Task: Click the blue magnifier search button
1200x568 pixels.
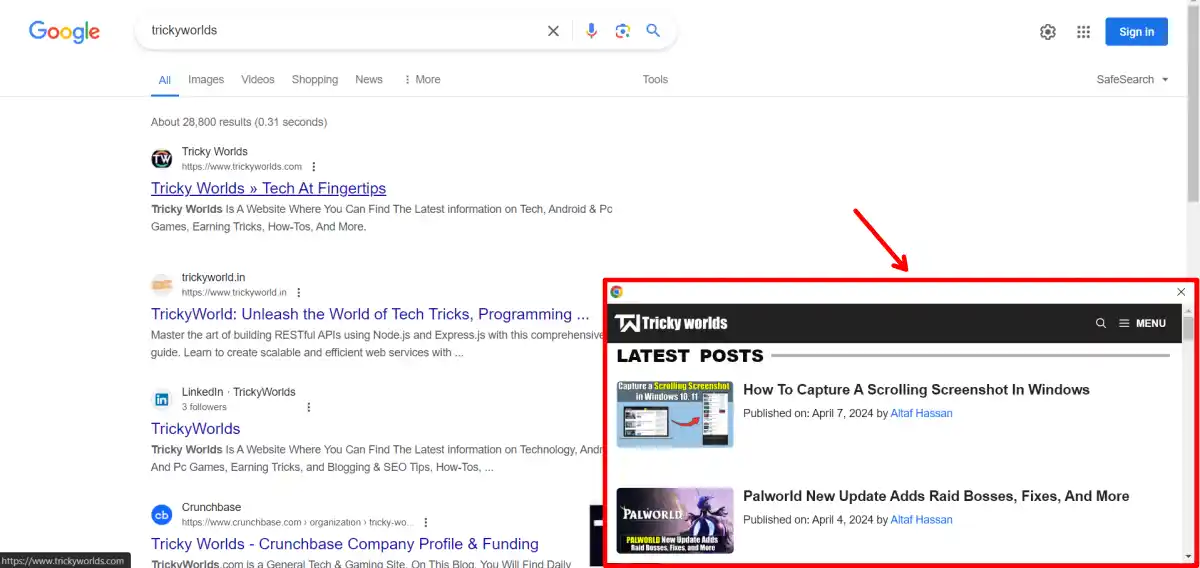Action: coord(653,31)
